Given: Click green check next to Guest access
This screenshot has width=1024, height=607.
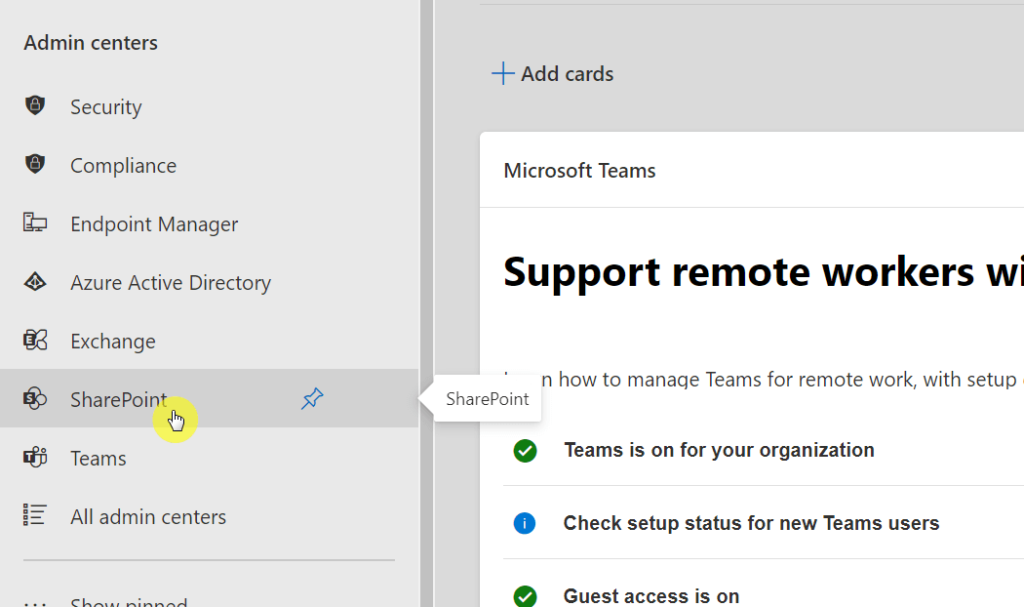Looking at the screenshot, I should coord(525,596).
